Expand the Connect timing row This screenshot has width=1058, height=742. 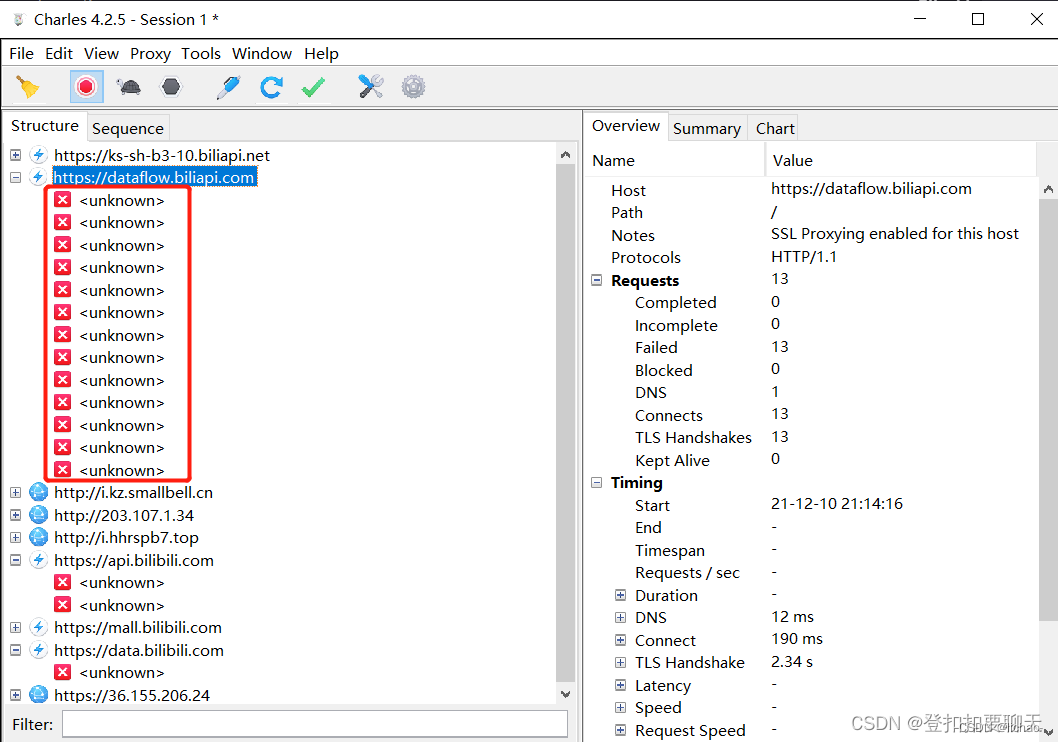(620, 639)
